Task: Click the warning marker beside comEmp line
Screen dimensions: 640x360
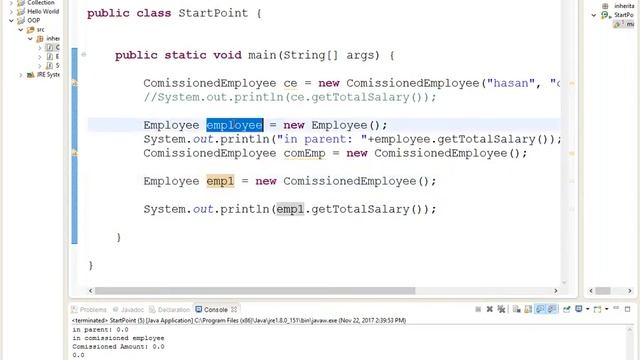Action: pyautogui.click(x=74, y=153)
